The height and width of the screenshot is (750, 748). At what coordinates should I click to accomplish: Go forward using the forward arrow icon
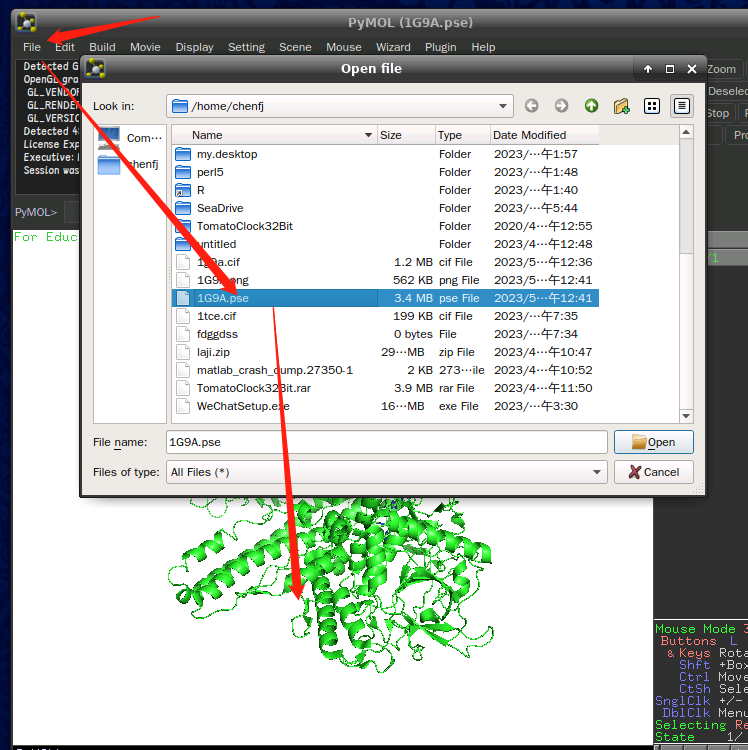tap(561, 106)
